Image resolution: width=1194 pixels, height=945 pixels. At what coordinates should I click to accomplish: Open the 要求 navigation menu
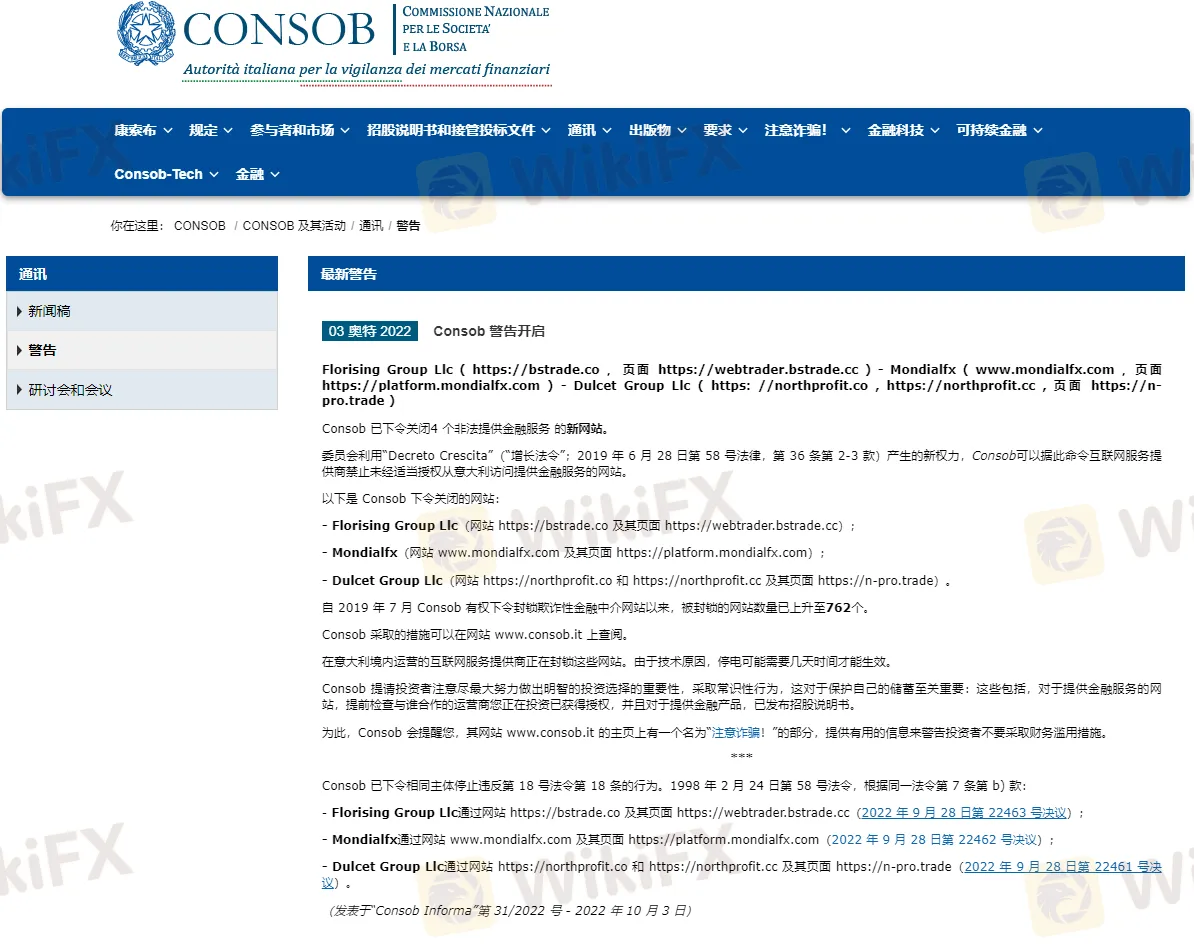(717, 130)
